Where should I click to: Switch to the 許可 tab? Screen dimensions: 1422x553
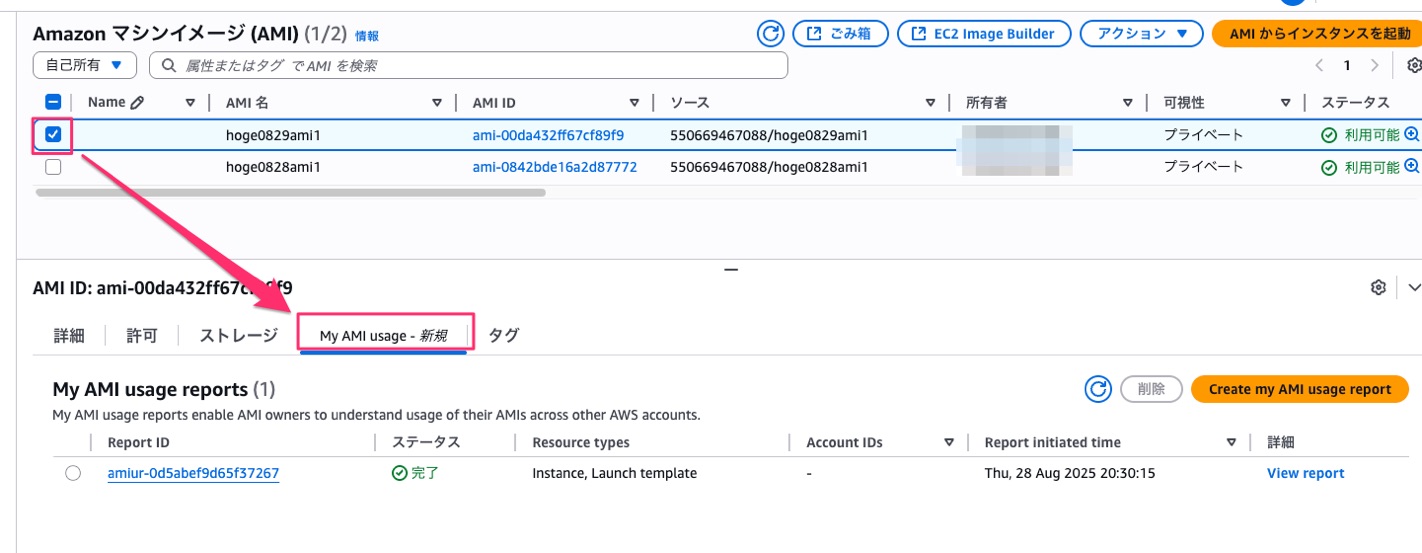[142, 335]
